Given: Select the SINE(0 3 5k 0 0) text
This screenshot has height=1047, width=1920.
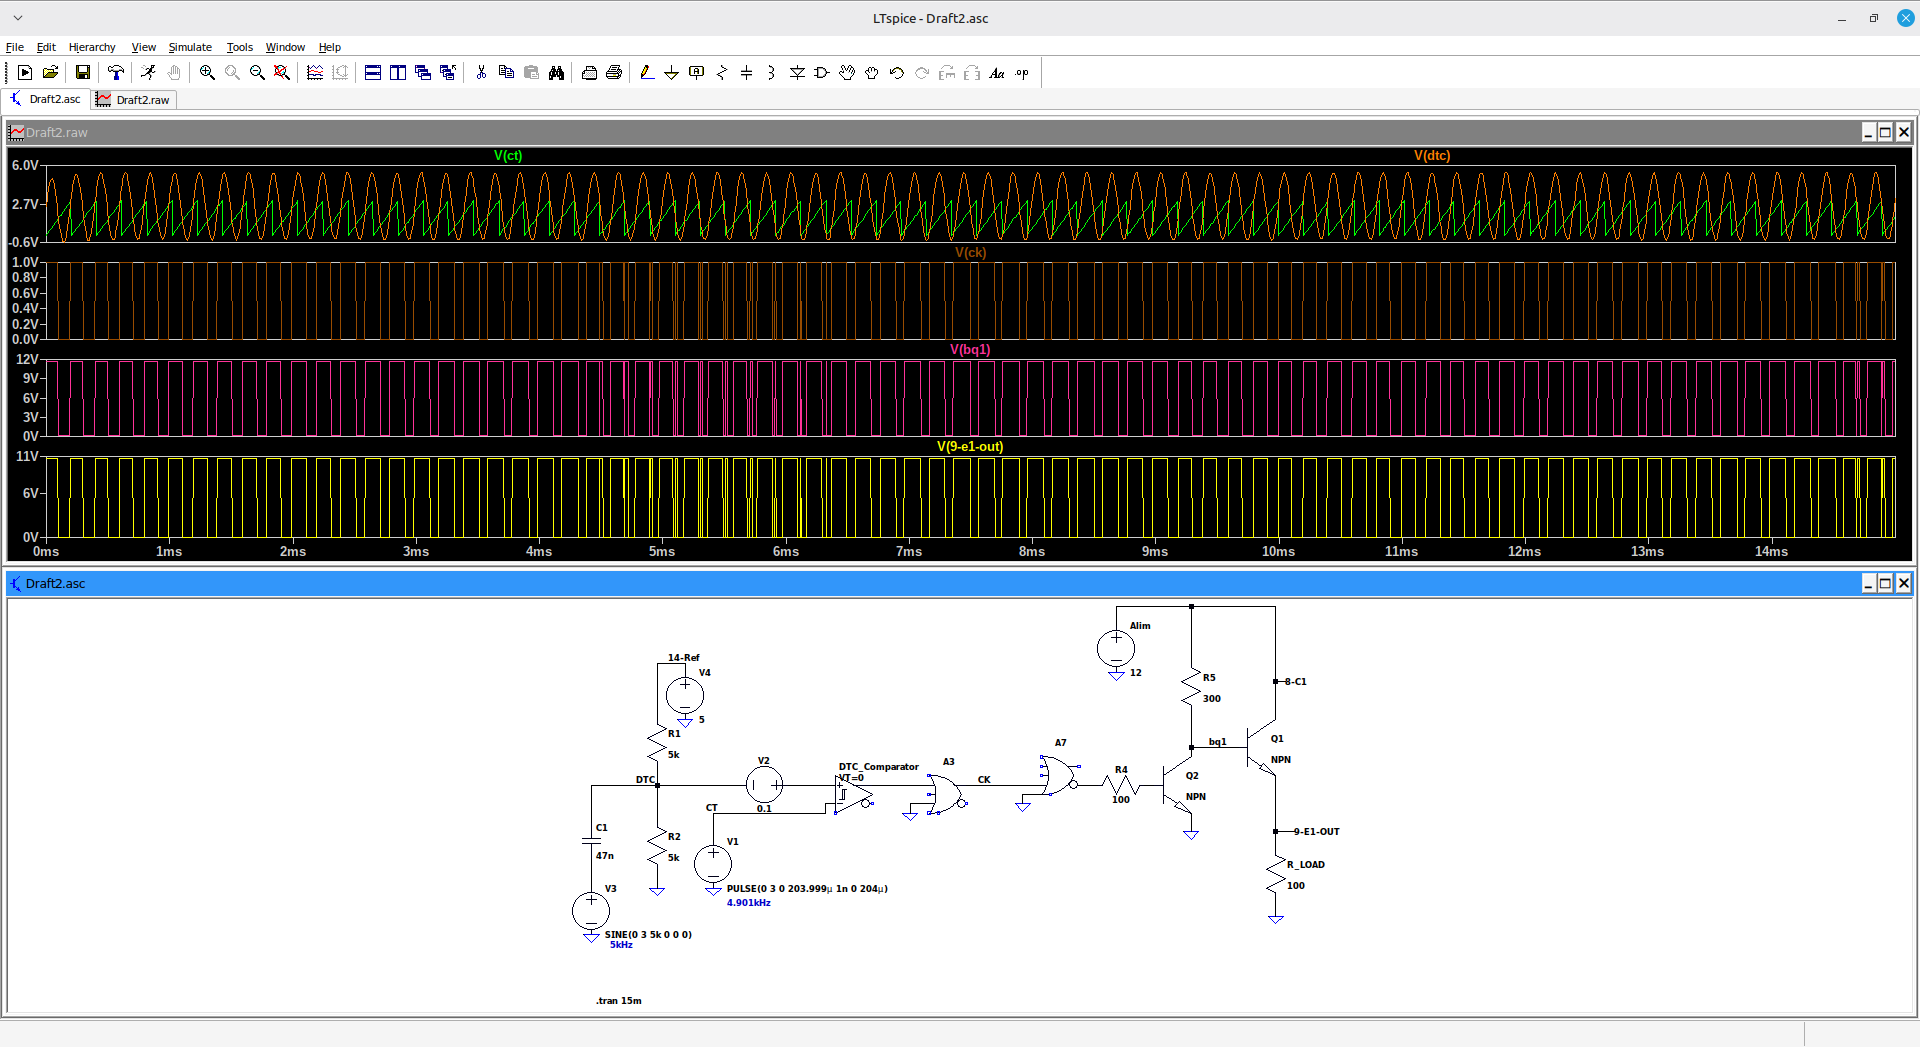Looking at the screenshot, I should click(648, 934).
